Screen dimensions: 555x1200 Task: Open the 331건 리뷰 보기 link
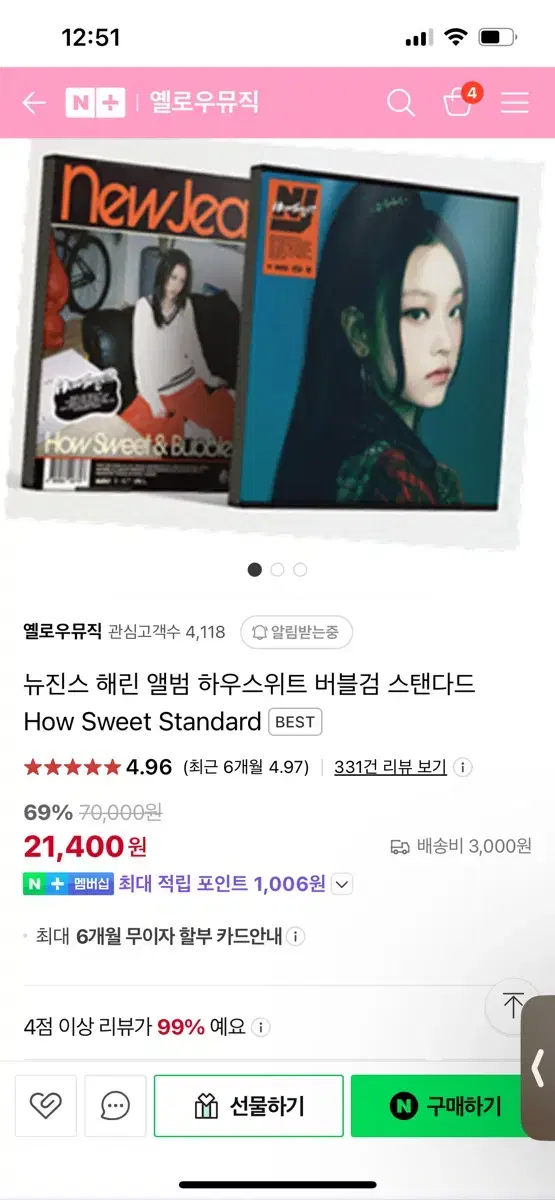pos(390,767)
